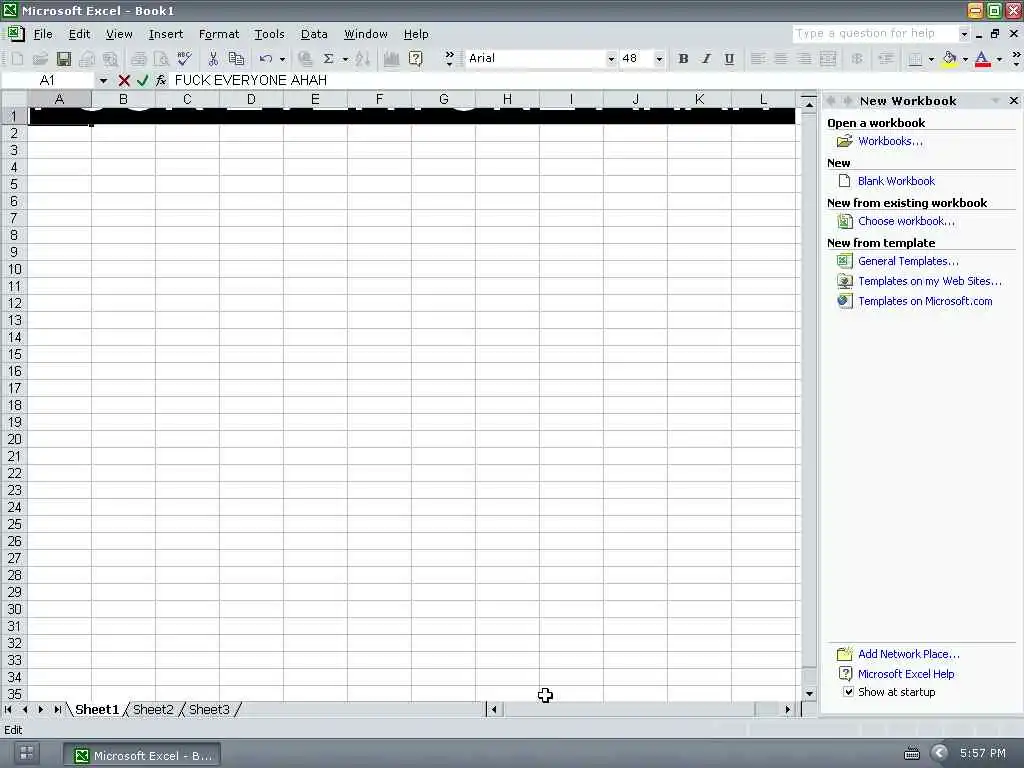Image resolution: width=1024 pixels, height=768 pixels.
Task: Expand the Undo history dropdown arrow
Action: (x=282, y=59)
